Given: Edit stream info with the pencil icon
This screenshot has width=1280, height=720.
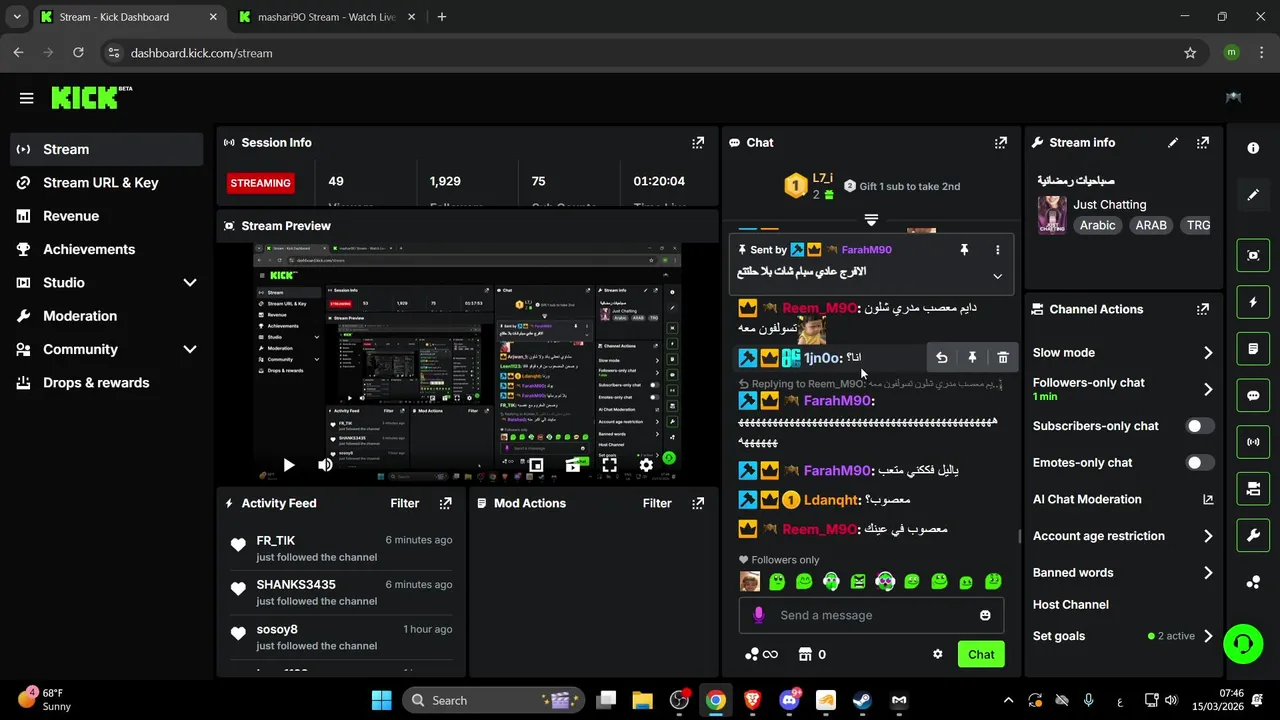Looking at the screenshot, I should pyautogui.click(x=1173, y=143).
